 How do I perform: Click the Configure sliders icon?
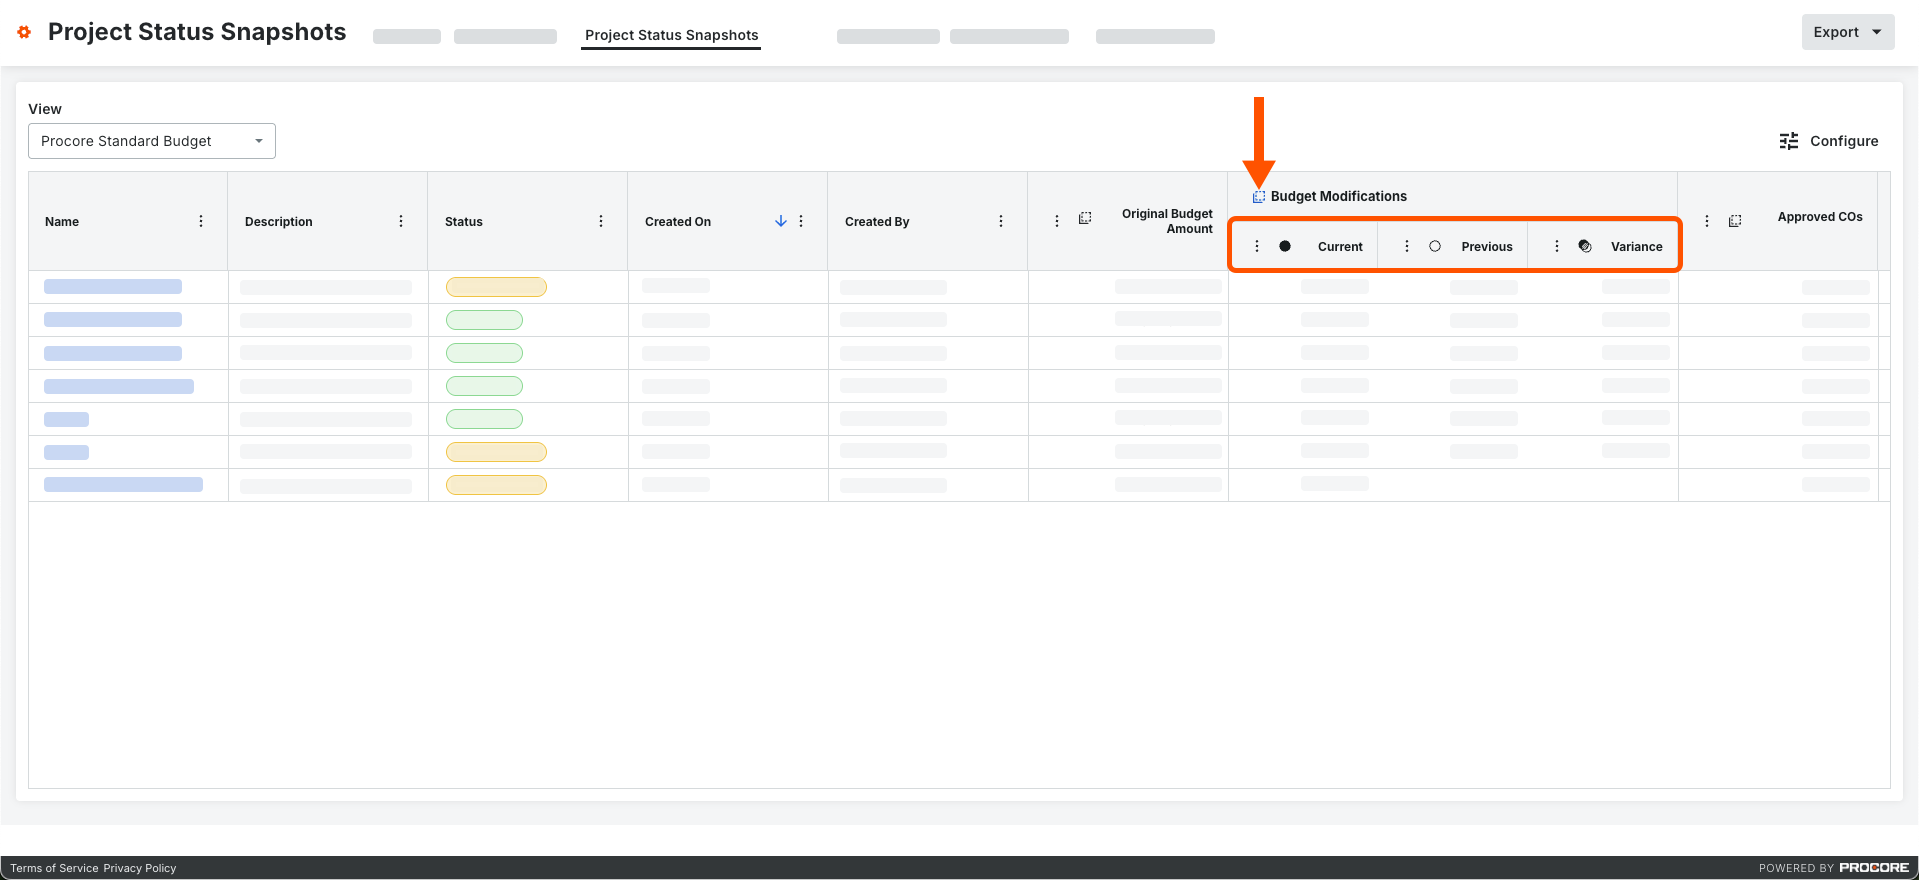(1789, 141)
